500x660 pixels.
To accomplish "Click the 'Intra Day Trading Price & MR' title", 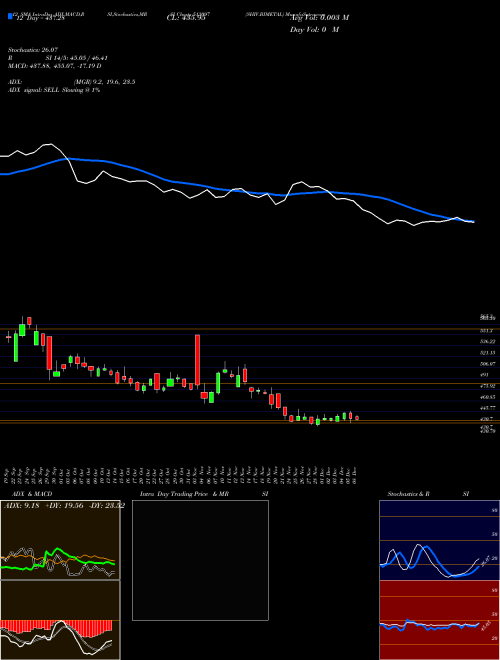I will [184, 494].
